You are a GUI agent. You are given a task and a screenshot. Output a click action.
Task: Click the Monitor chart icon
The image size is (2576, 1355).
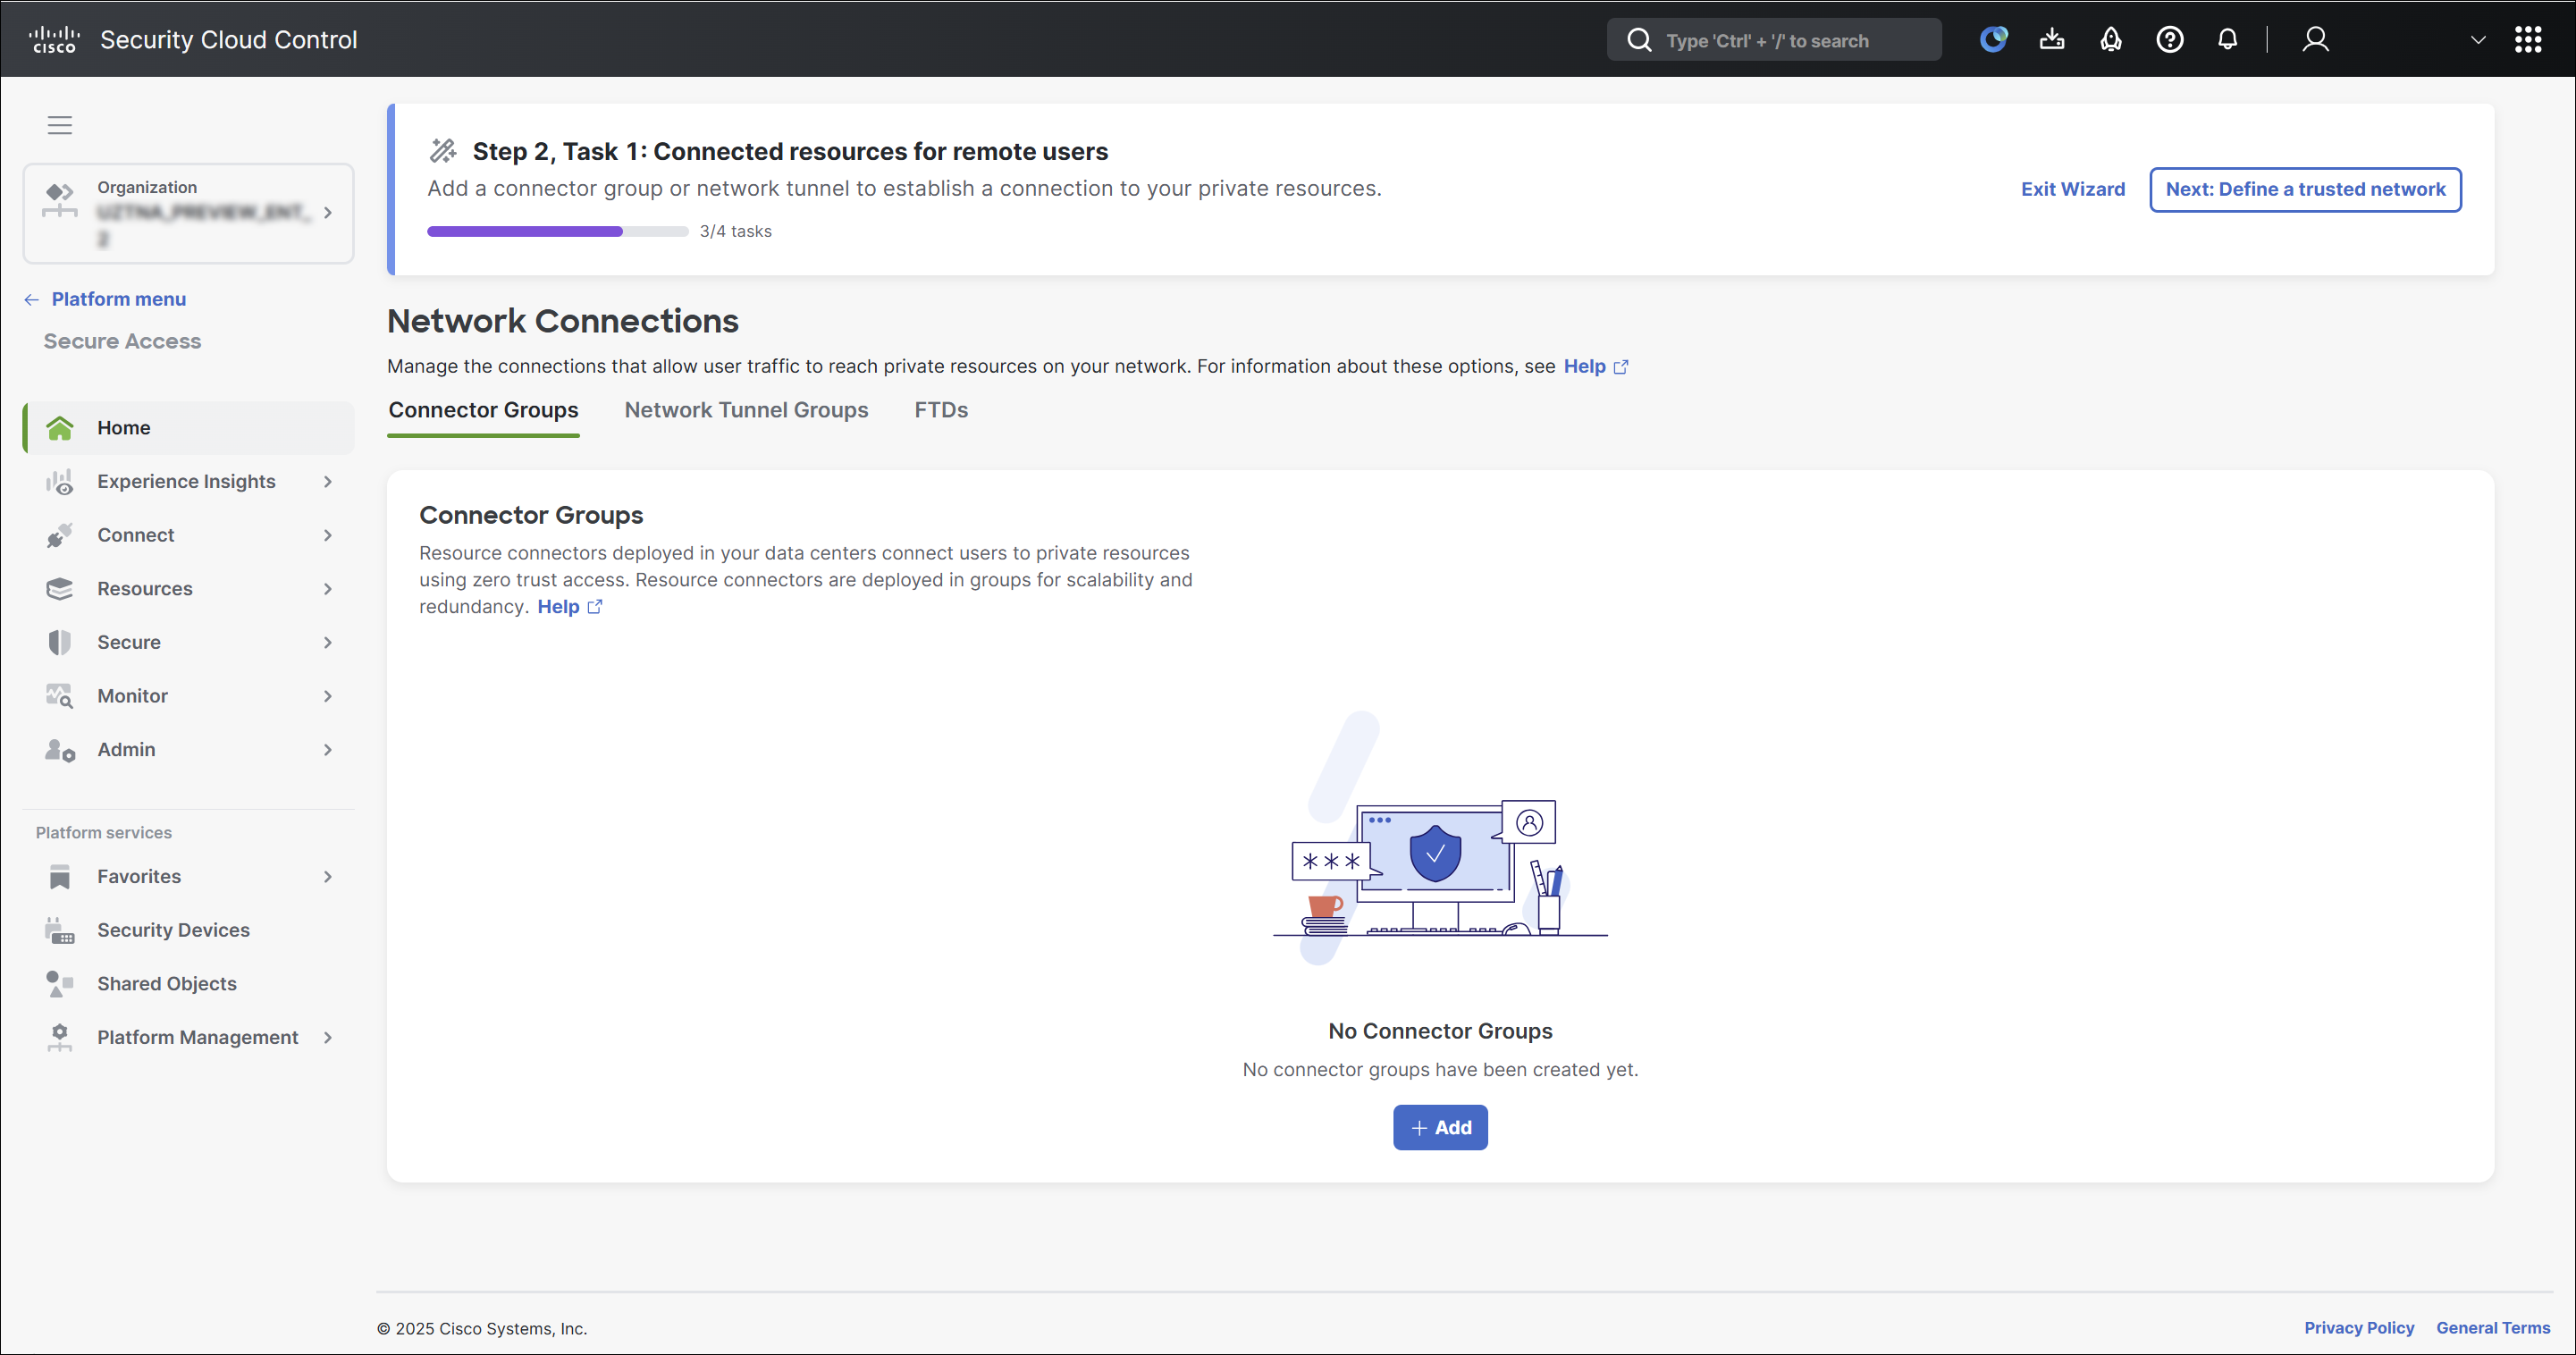(x=60, y=696)
